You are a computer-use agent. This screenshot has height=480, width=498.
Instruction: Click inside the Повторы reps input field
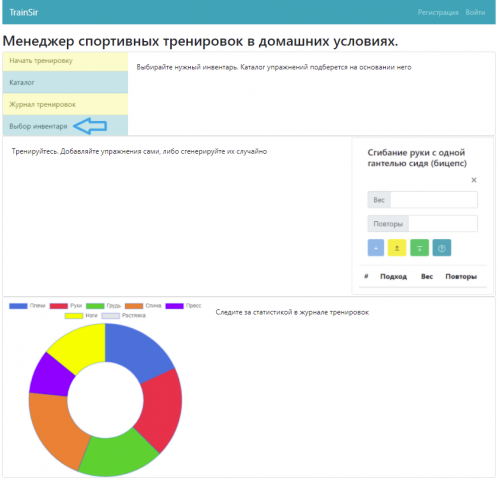pos(443,224)
